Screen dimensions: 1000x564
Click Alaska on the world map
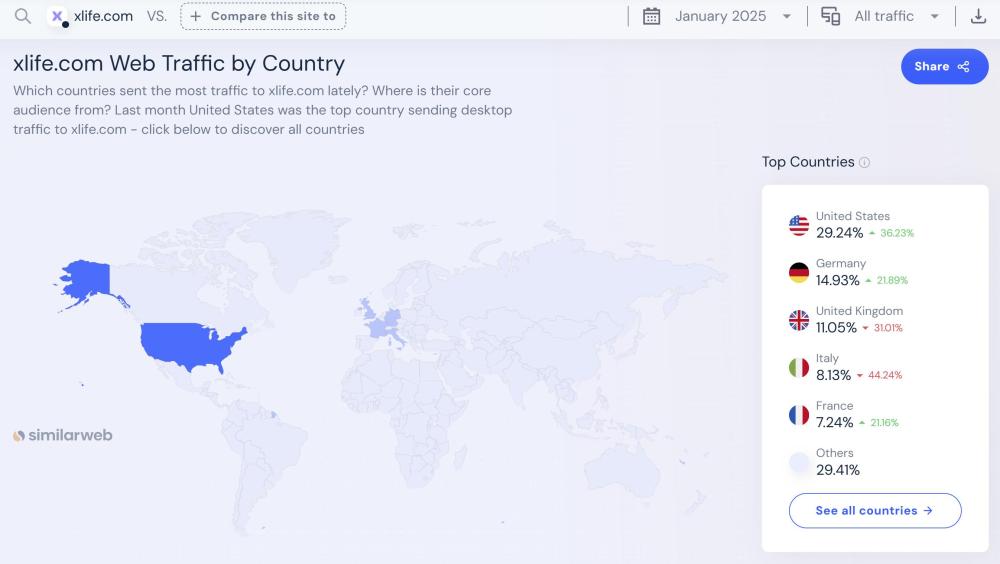(87, 279)
